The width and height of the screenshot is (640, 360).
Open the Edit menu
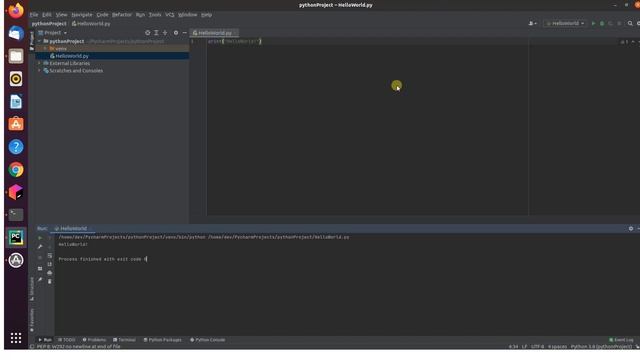point(47,15)
